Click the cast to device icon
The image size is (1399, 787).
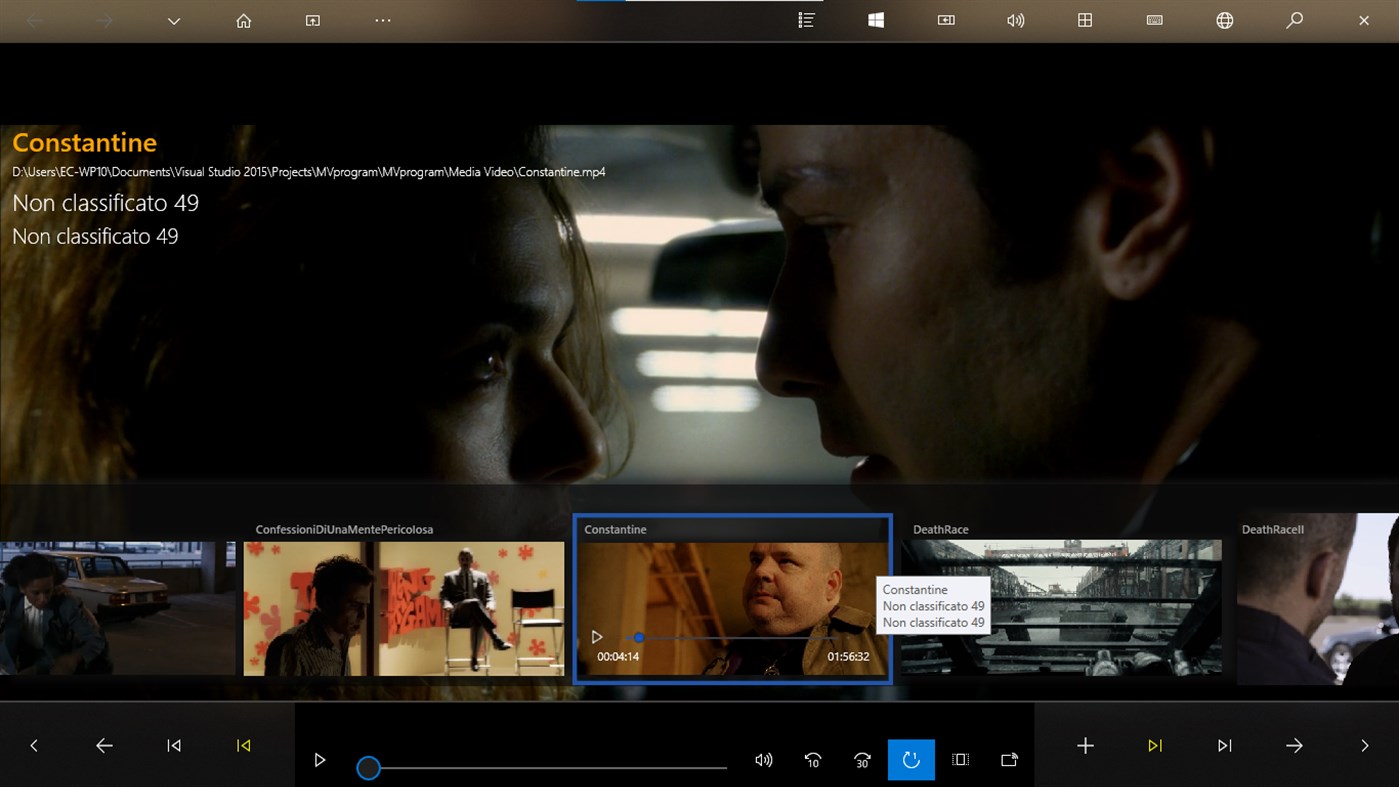1009,760
